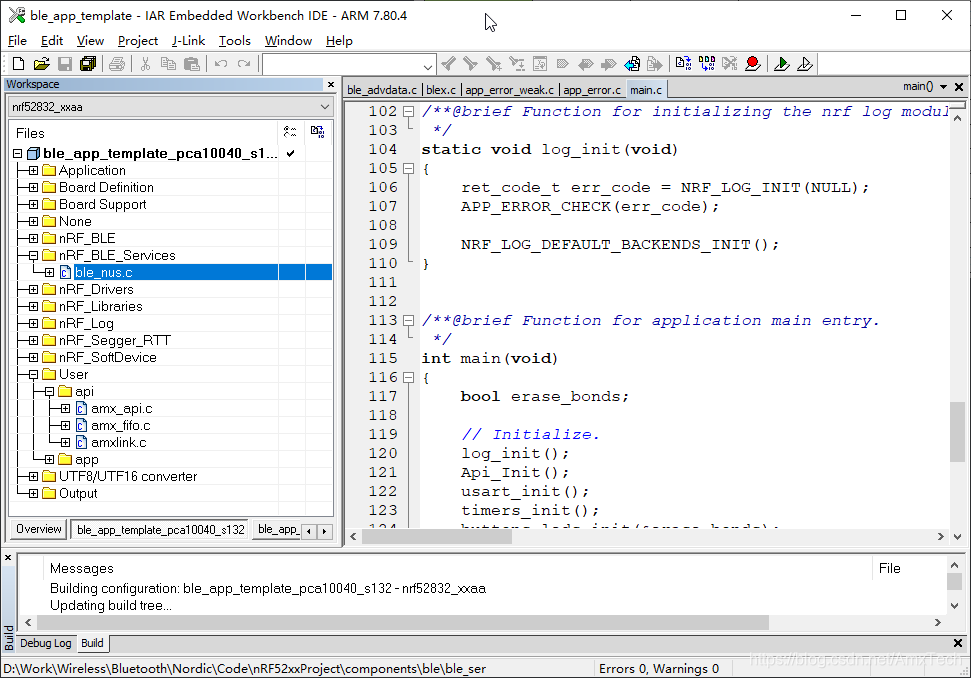Viewport: 971px width, 678px height.
Task: Click the Paste clipboard icon
Action: 192,64
